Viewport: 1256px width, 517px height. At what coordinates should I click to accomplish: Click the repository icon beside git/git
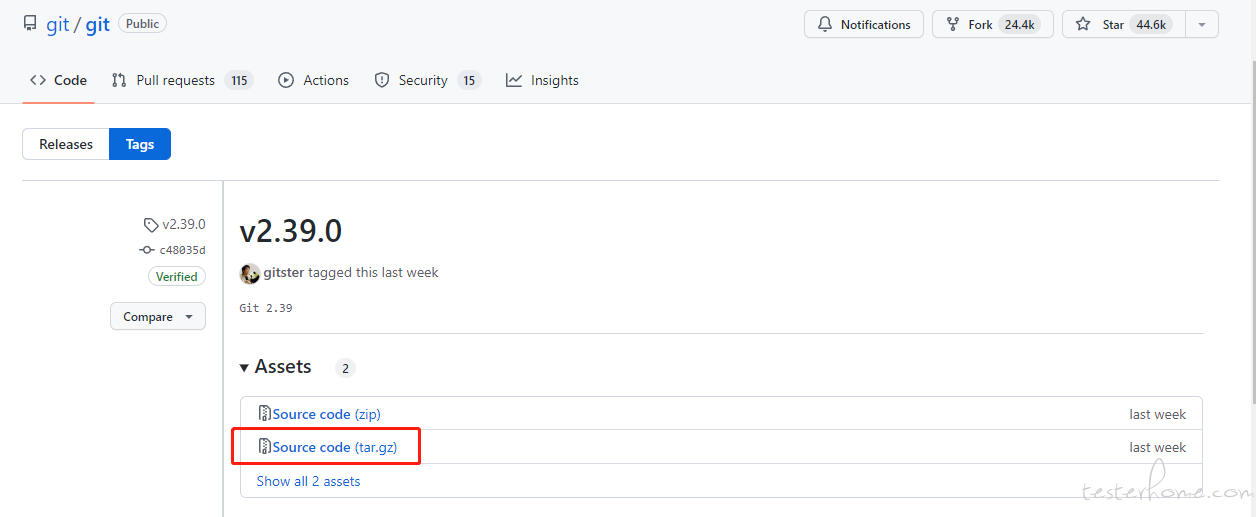[x=30, y=24]
